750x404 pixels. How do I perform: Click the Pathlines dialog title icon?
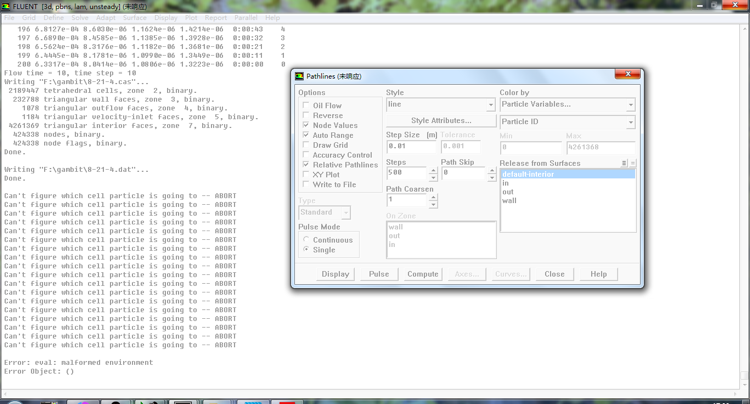click(299, 76)
